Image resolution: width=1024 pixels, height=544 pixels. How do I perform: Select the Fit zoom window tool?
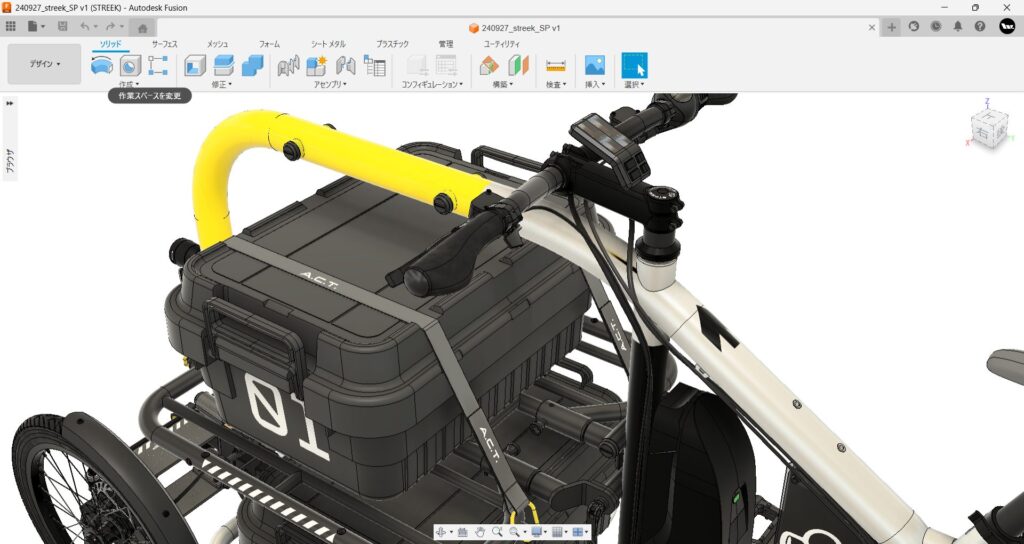514,532
